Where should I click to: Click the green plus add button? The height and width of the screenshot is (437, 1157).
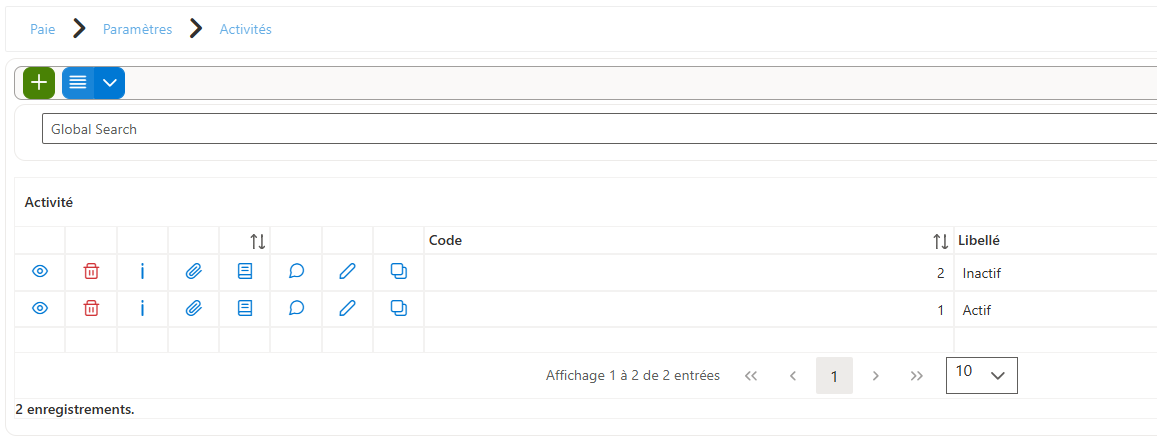(39, 83)
